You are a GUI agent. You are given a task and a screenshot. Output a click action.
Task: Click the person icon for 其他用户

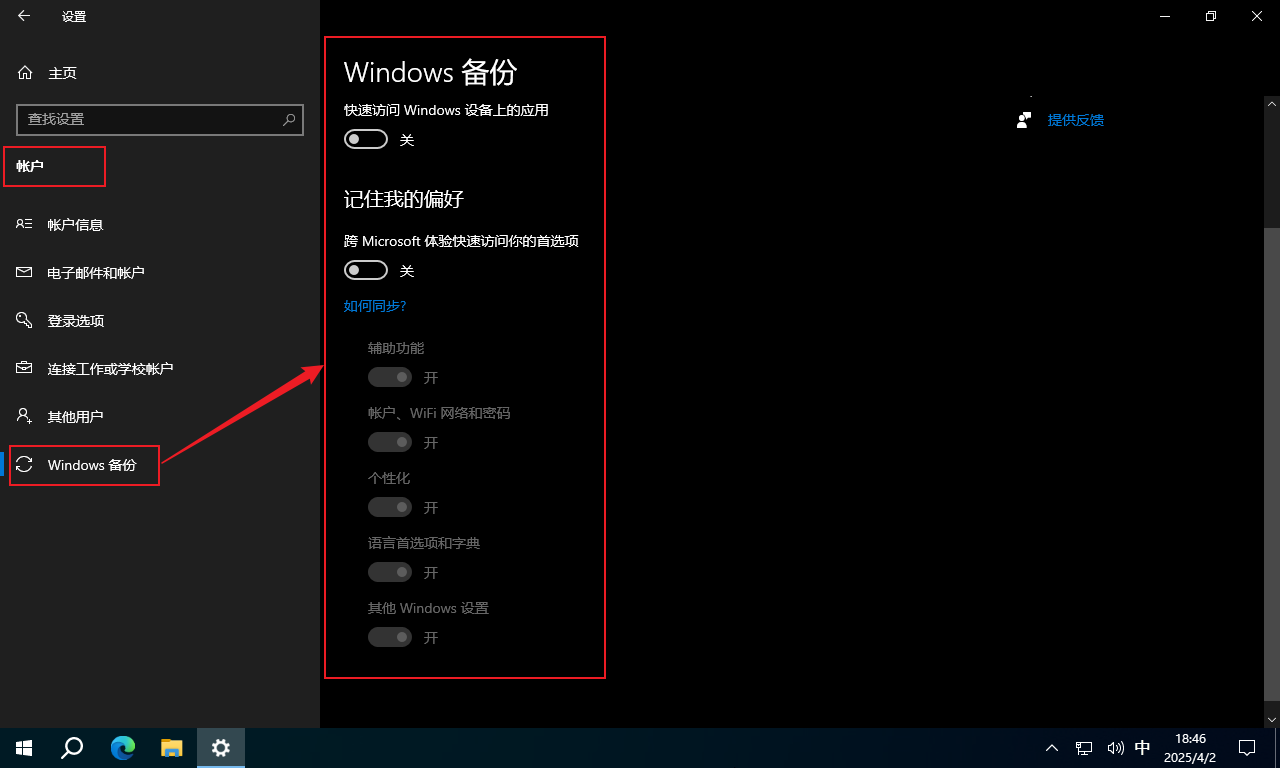click(25, 416)
